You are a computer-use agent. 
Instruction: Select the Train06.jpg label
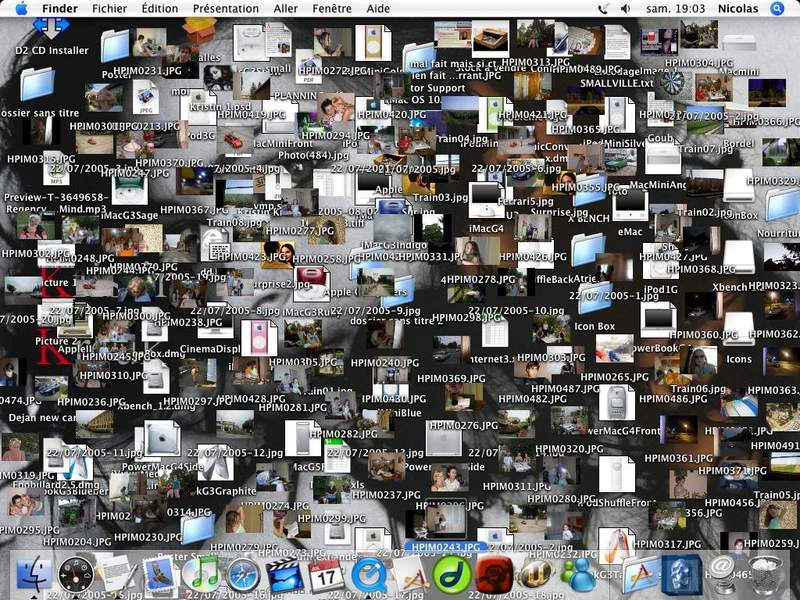pos(698,389)
